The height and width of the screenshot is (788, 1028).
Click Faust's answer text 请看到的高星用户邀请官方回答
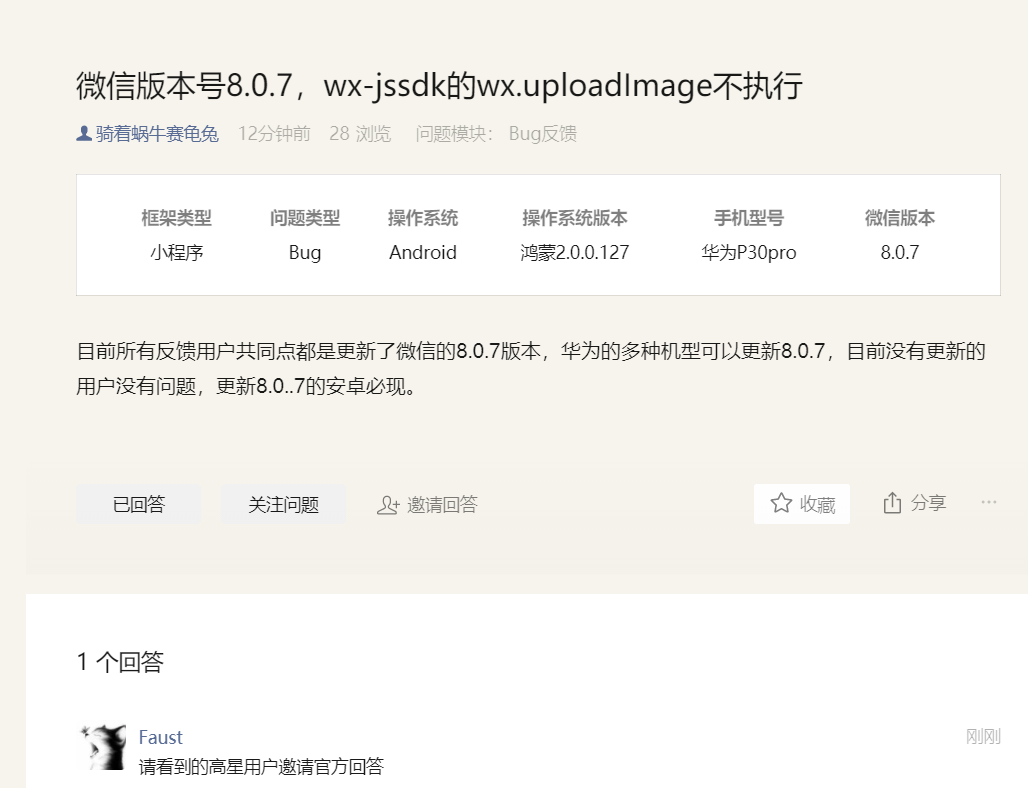[261, 766]
